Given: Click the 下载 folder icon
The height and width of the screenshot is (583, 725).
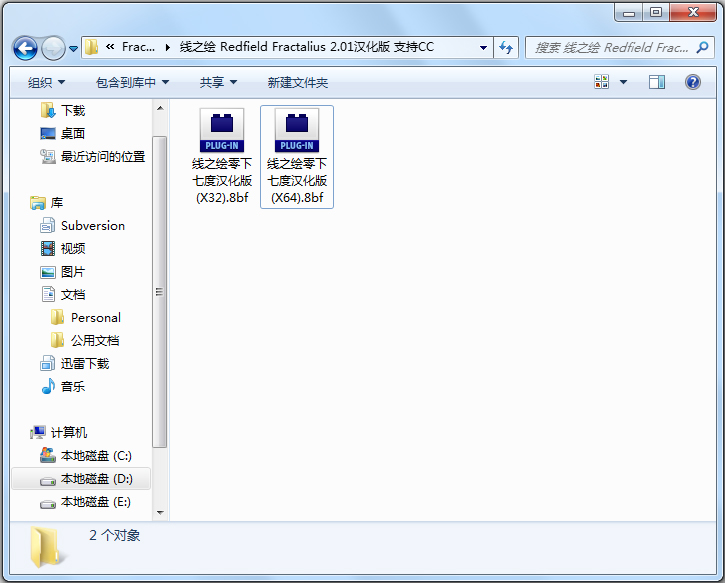Looking at the screenshot, I should (x=48, y=110).
